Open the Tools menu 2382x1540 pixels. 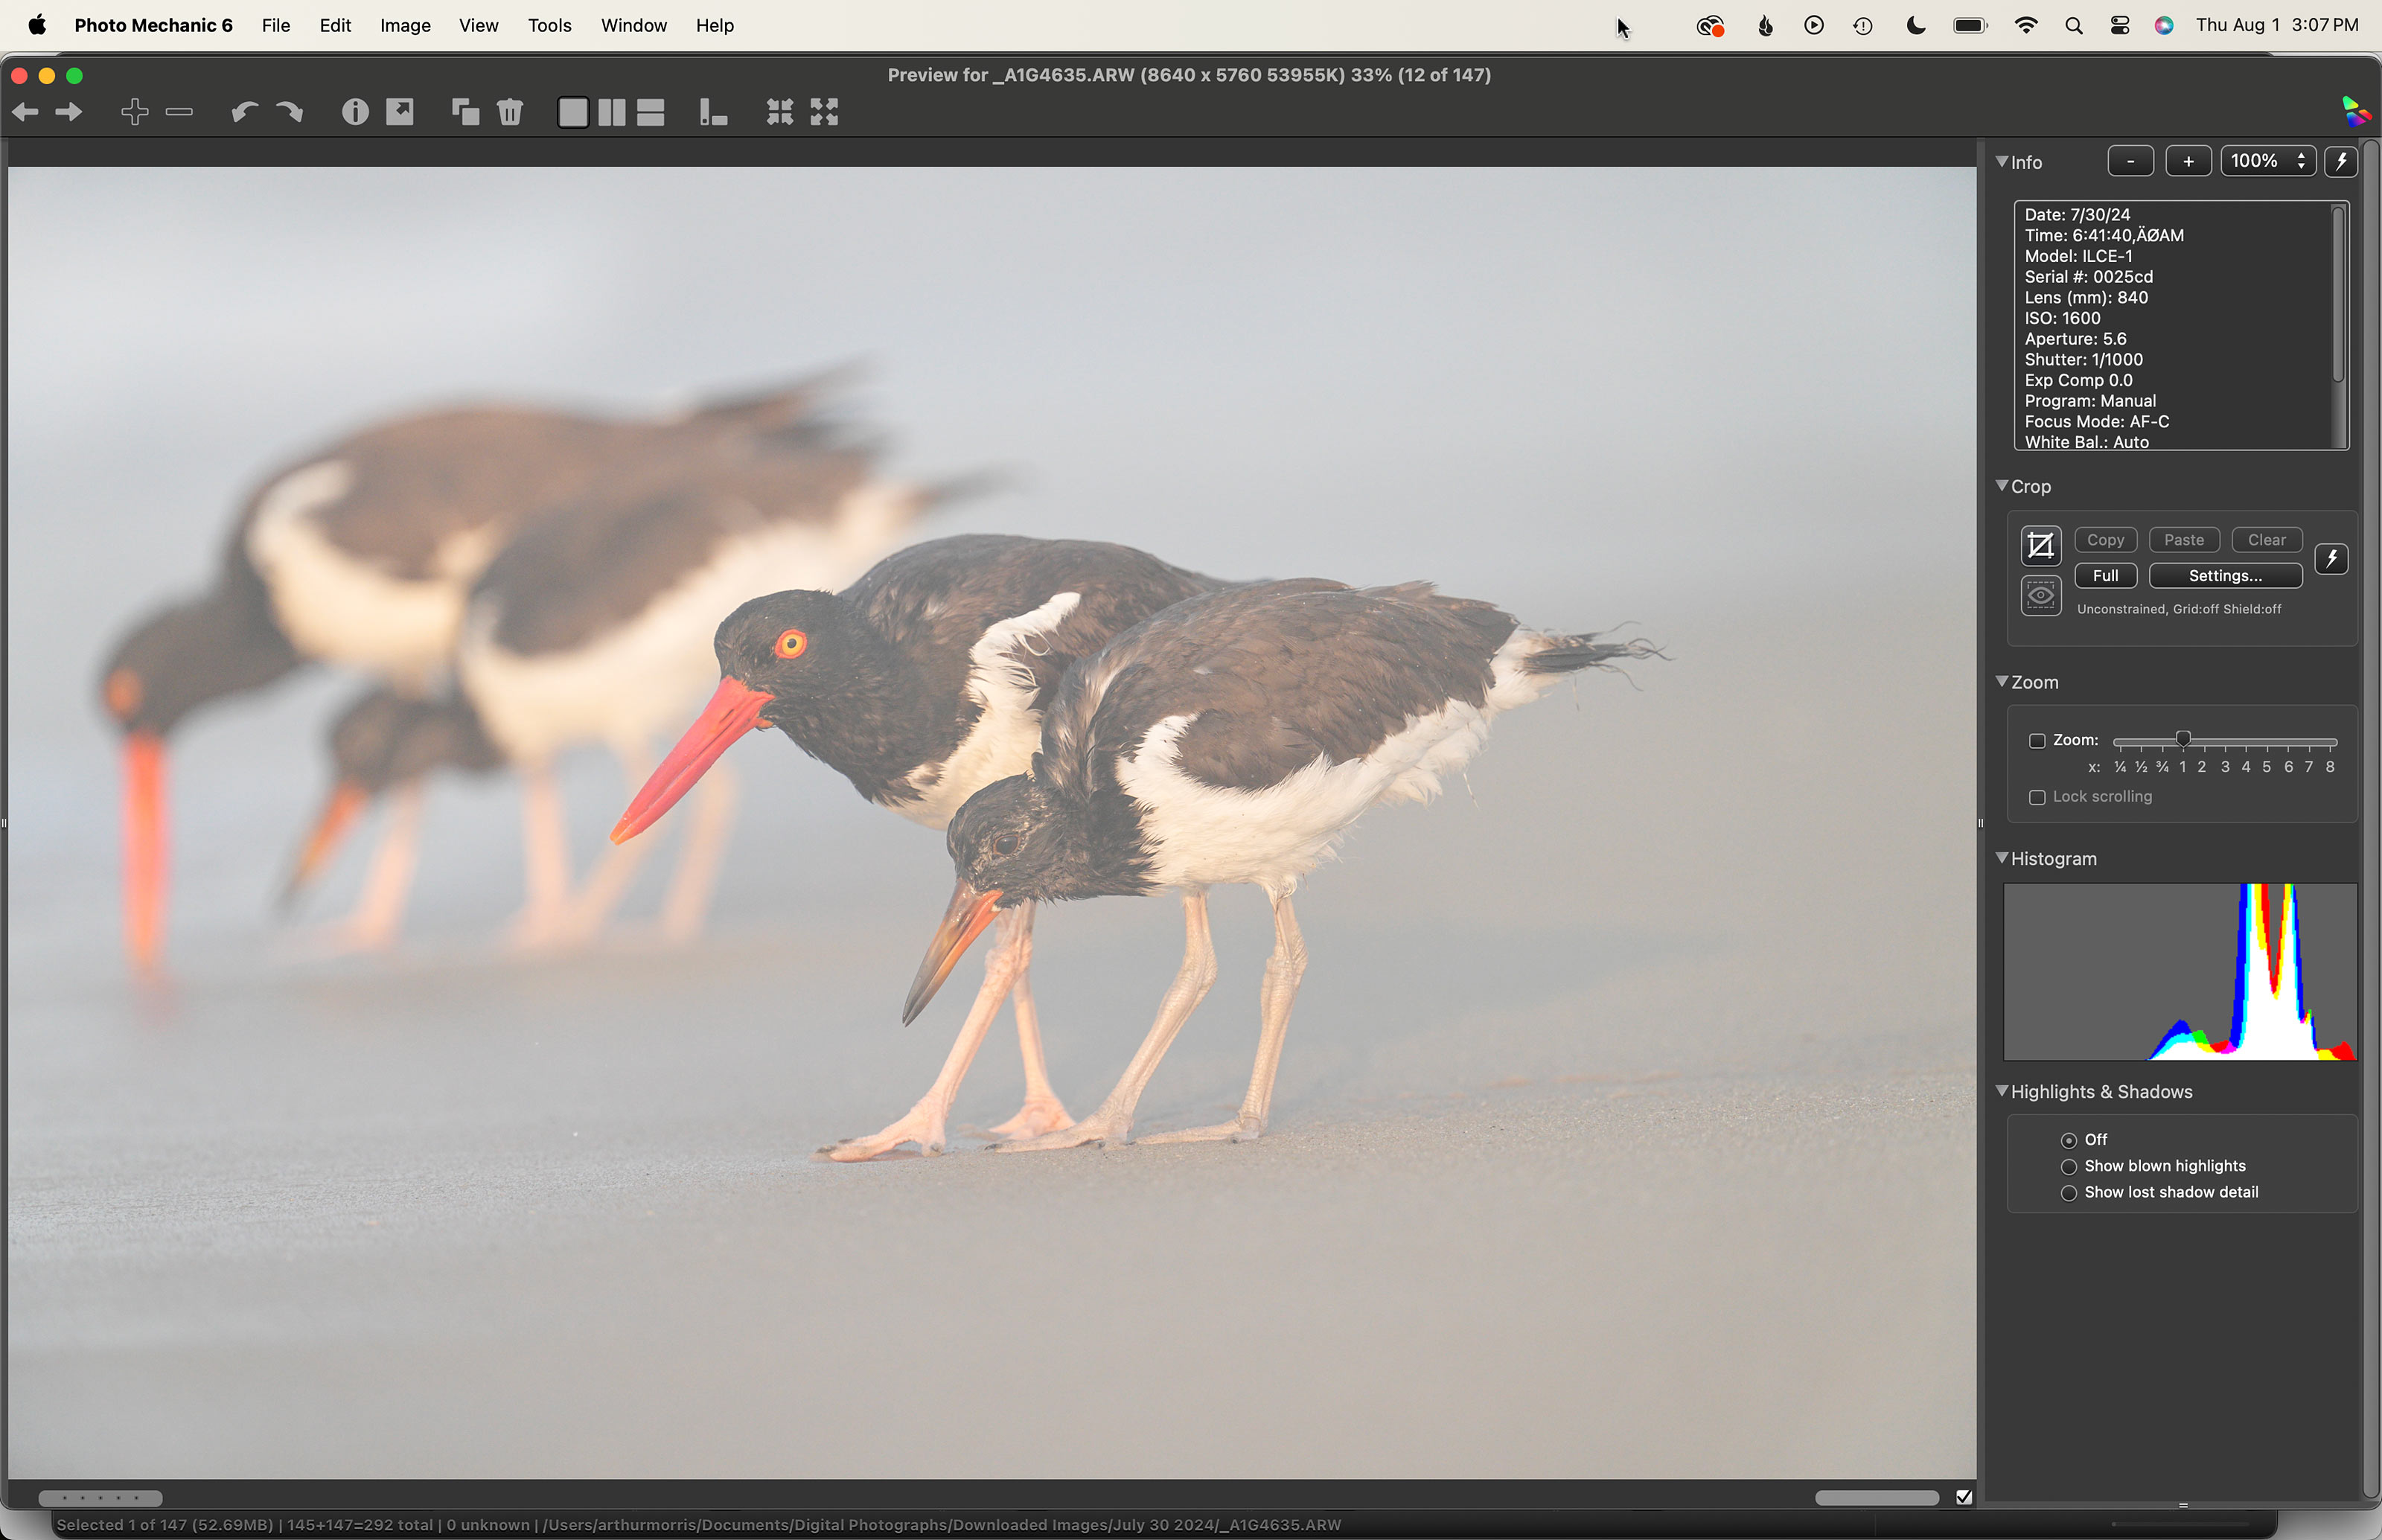coord(549,26)
